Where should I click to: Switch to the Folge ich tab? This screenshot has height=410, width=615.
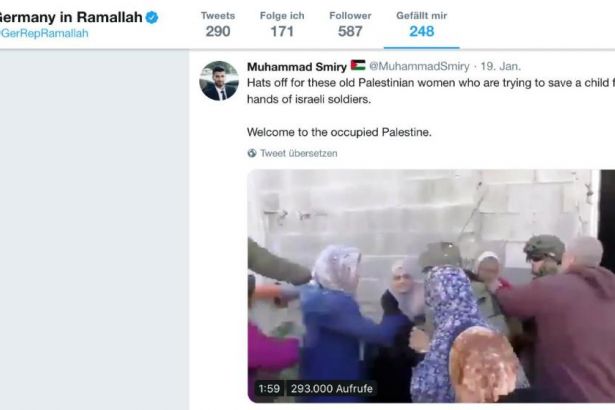[280, 24]
